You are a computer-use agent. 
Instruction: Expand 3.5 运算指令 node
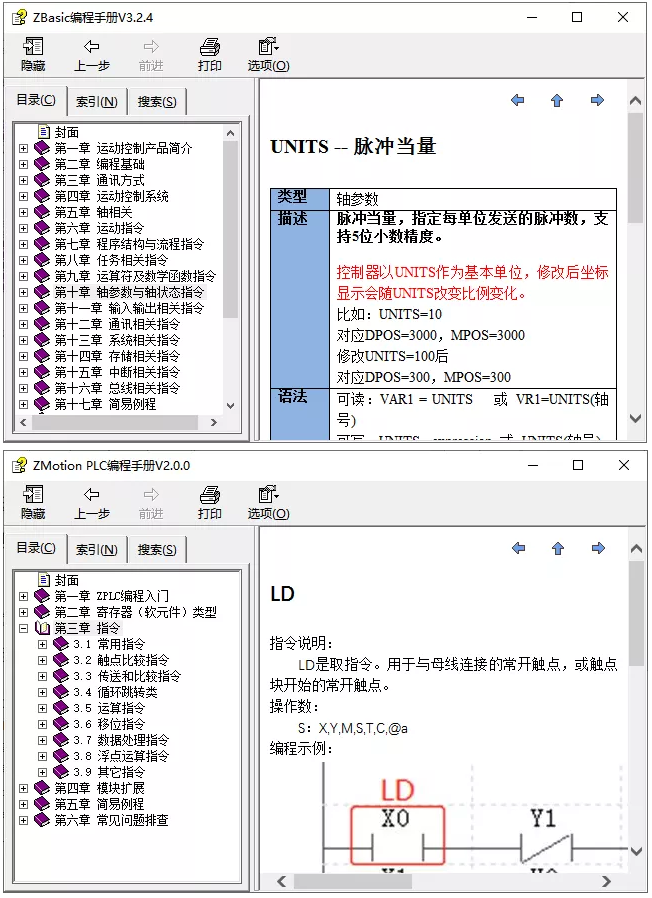(x=42, y=708)
